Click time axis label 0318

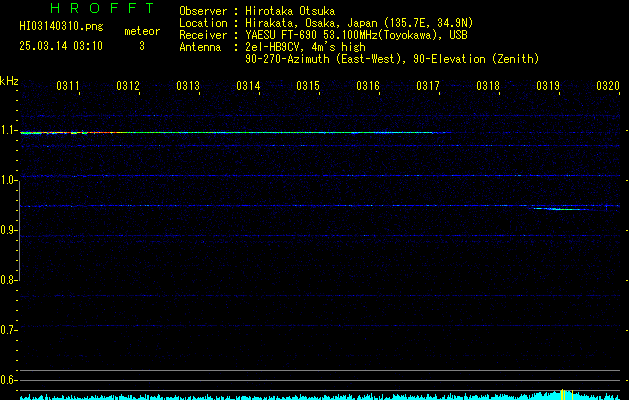[488, 86]
